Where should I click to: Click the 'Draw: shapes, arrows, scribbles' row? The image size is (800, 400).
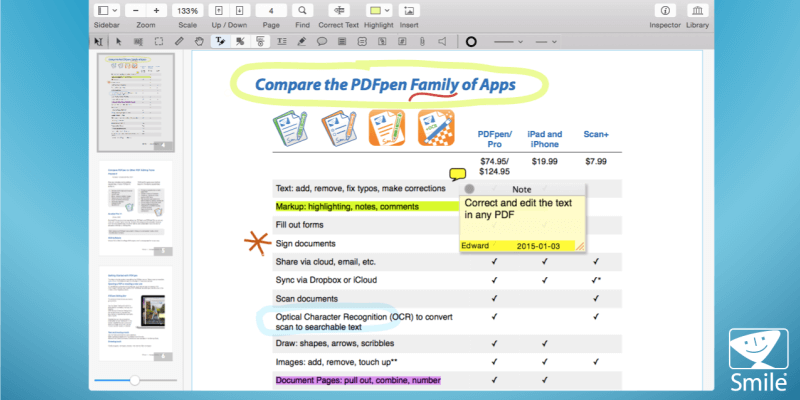(x=447, y=343)
